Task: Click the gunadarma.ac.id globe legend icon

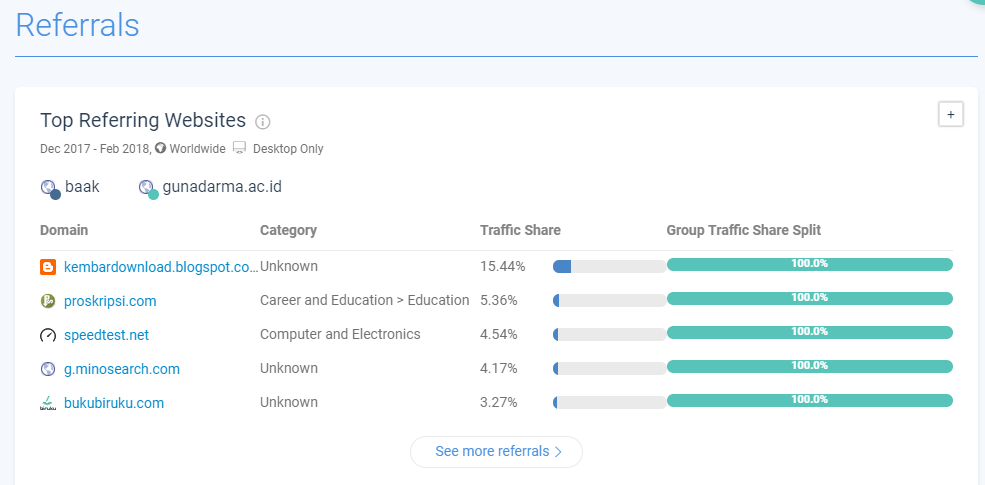Action: [x=147, y=187]
